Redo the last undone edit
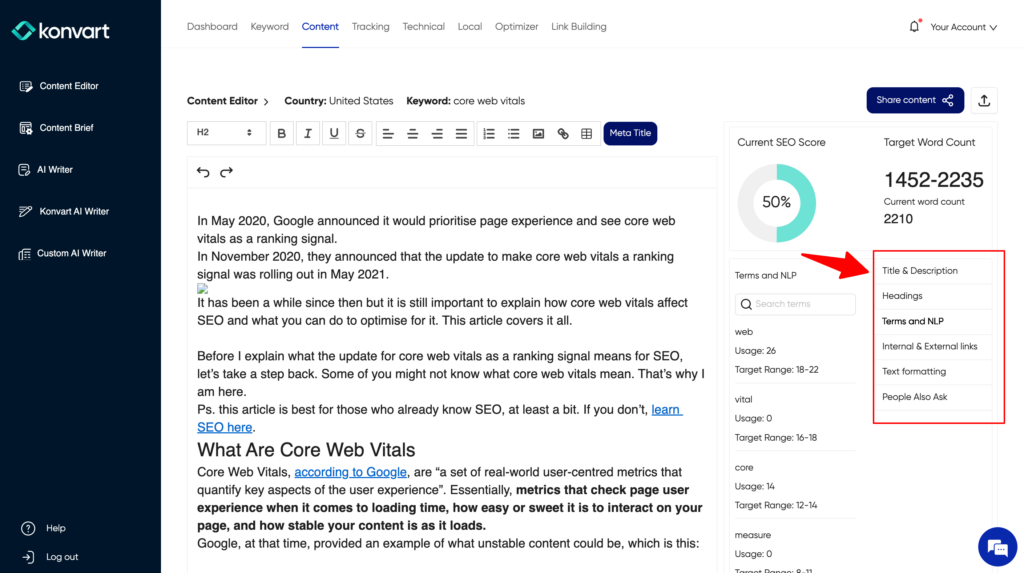This screenshot has height=573, width=1024. [x=226, y=172]
